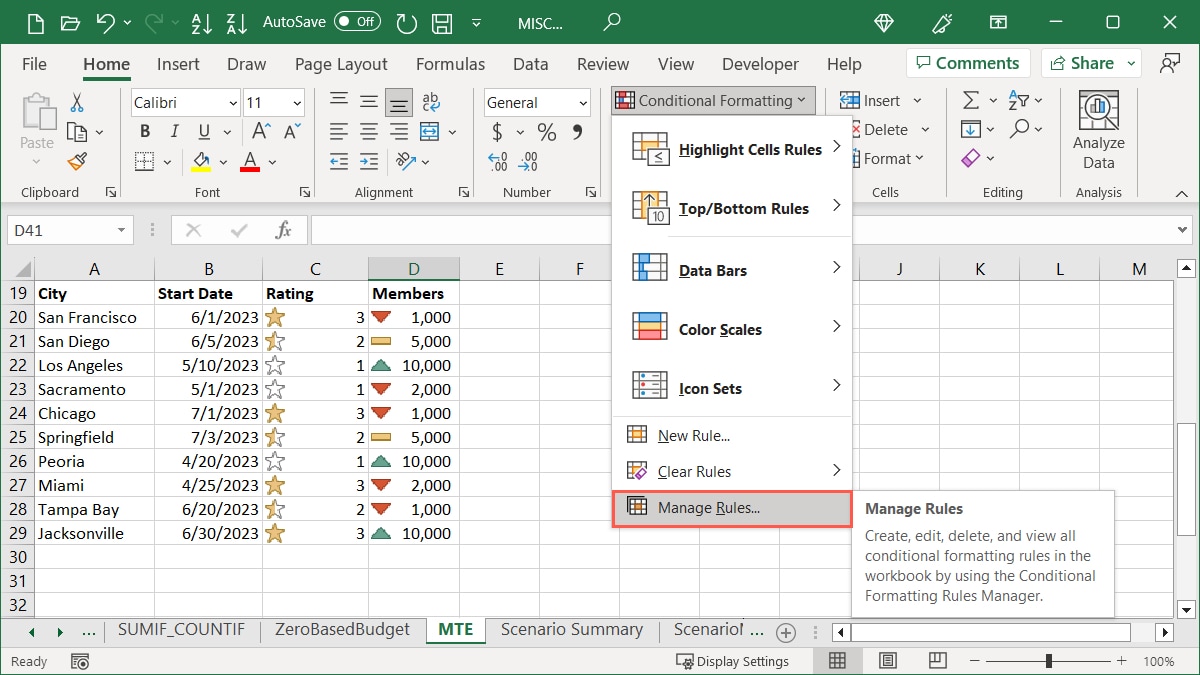The image size is (1200, 675).
Task: Click the Wrap Text icon
Action: coord(431,101)
